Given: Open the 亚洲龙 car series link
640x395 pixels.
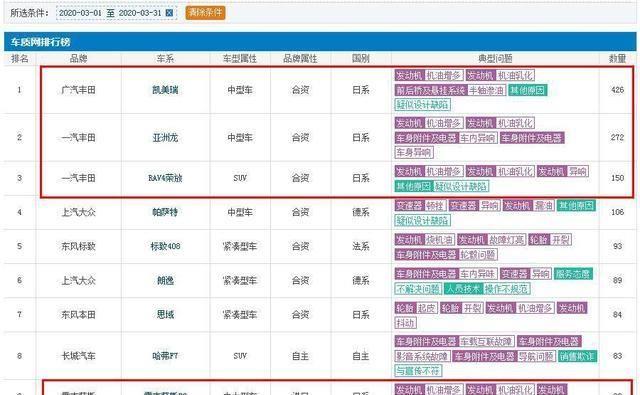Looking at the screenshot, I should point(165,138).
